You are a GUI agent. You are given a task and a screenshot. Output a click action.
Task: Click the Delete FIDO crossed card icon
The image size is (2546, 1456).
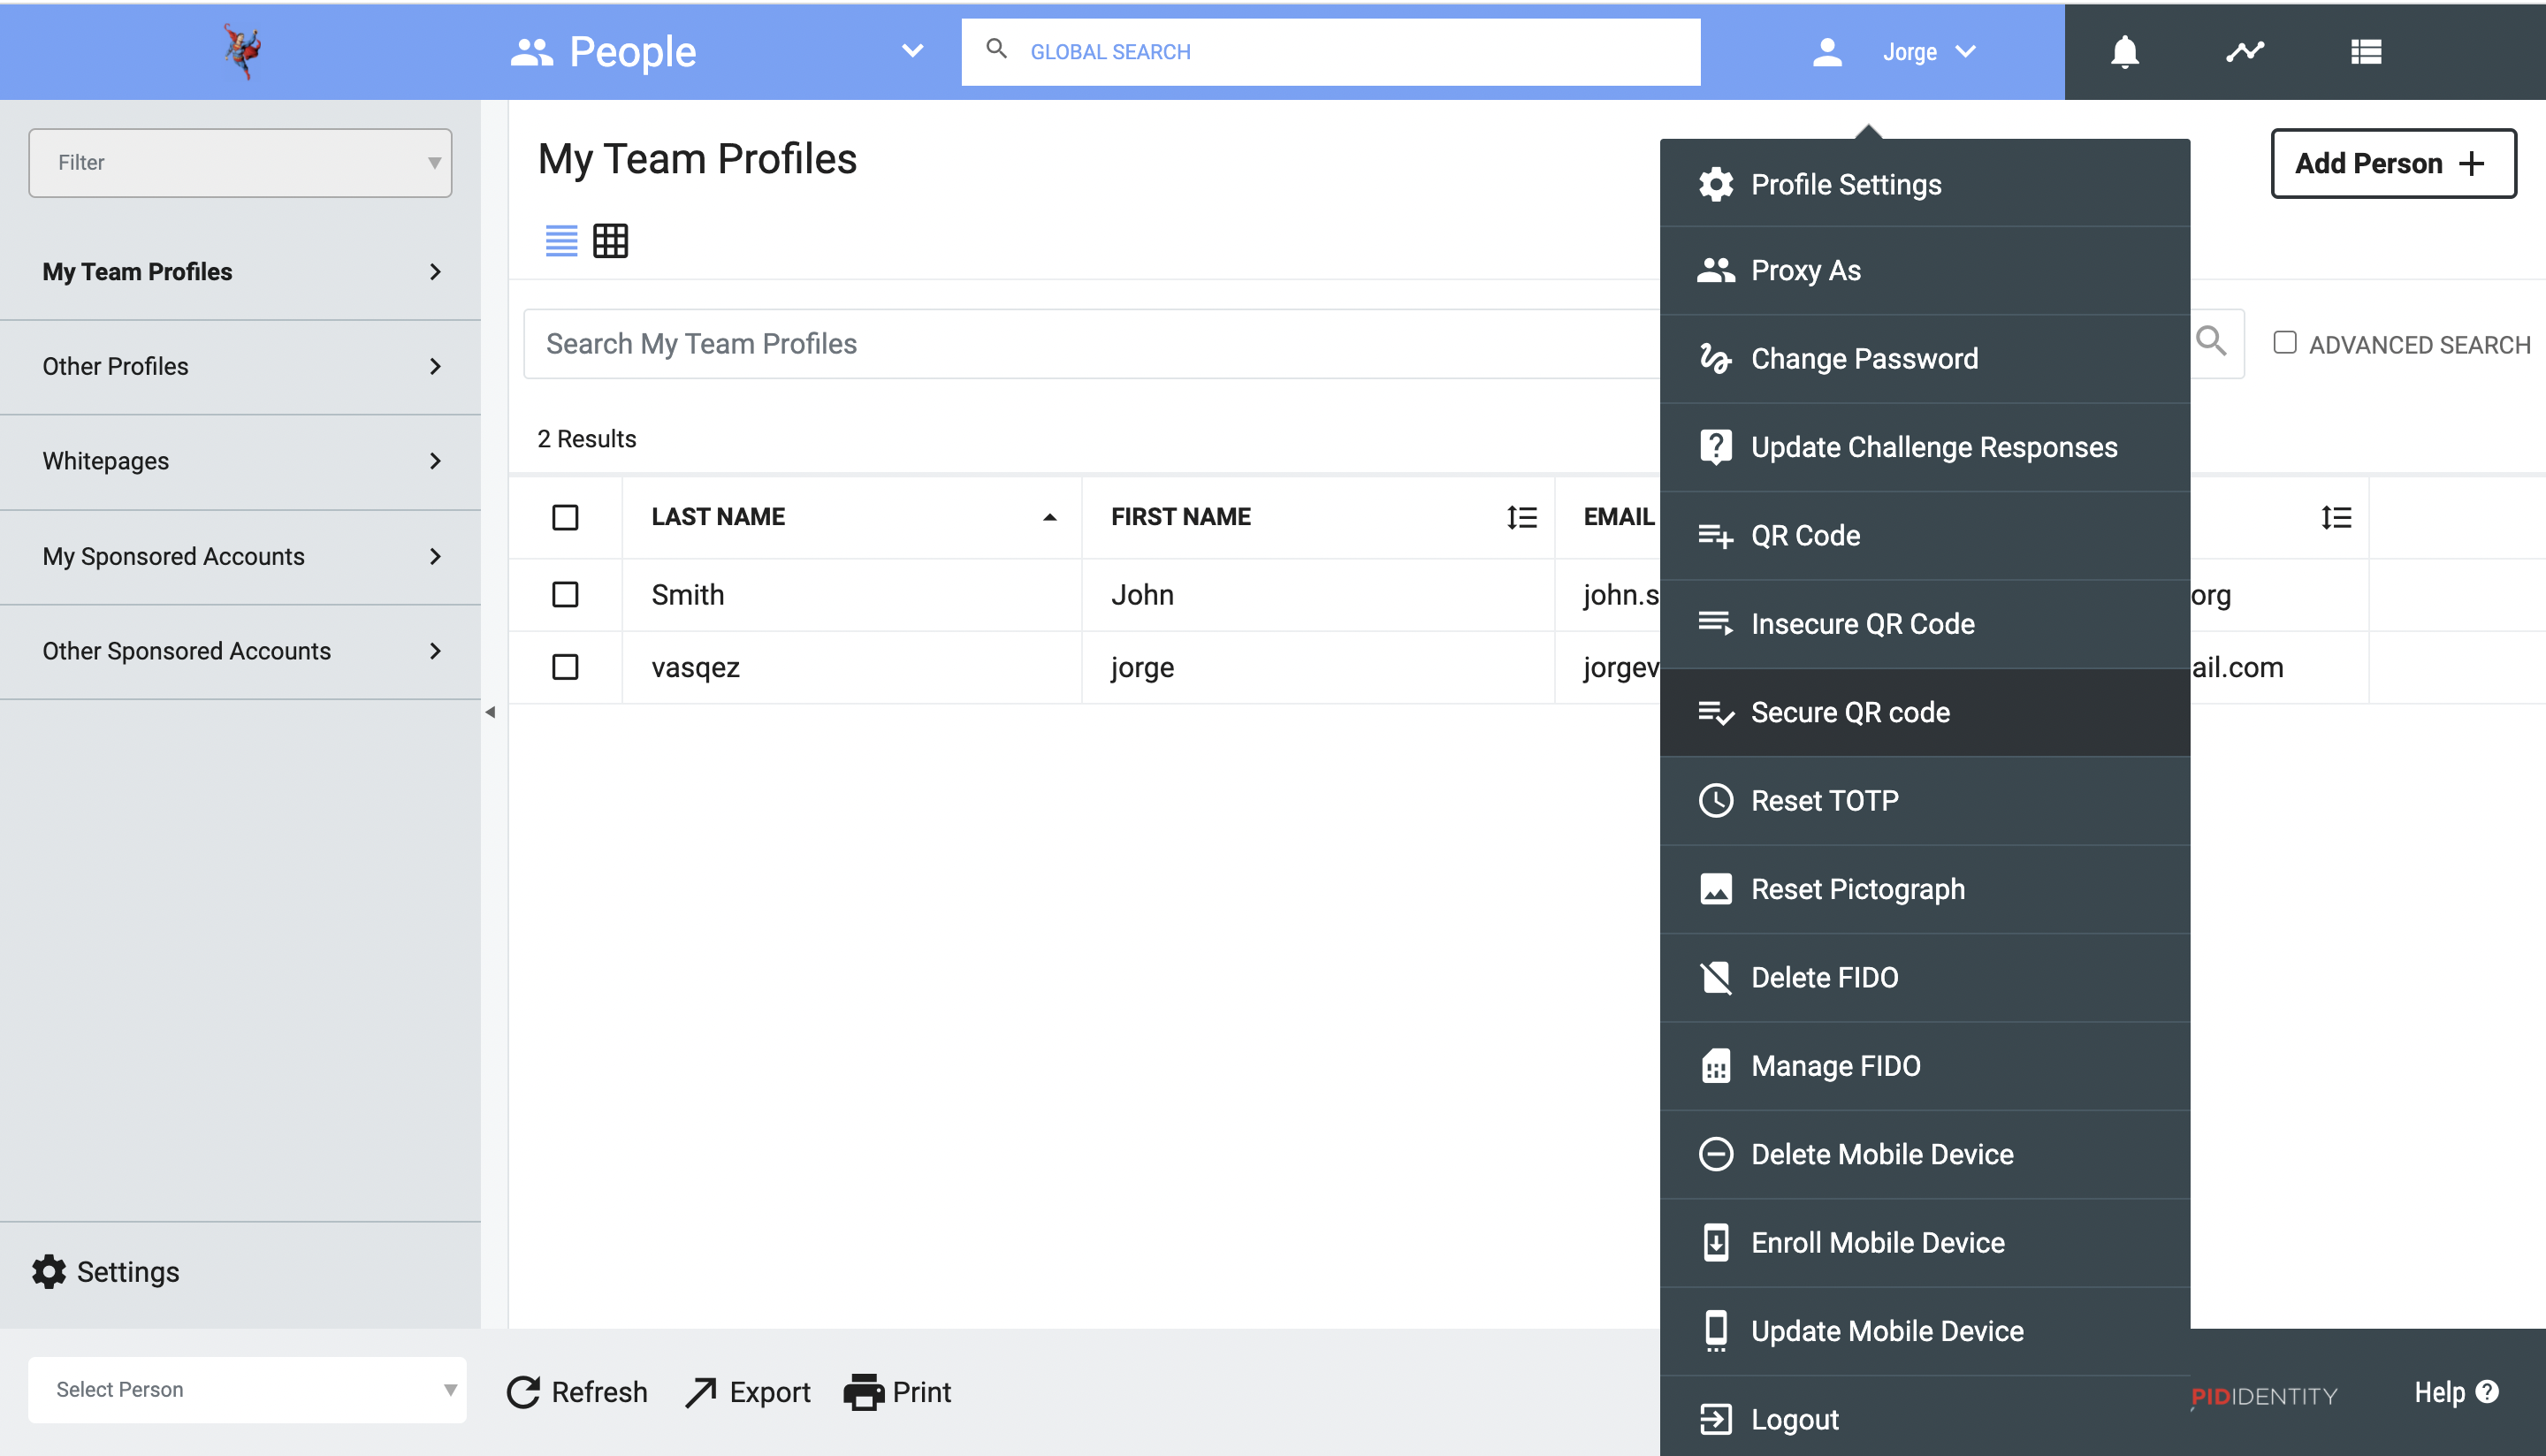pyautogui.click(x=1715, y=977)
